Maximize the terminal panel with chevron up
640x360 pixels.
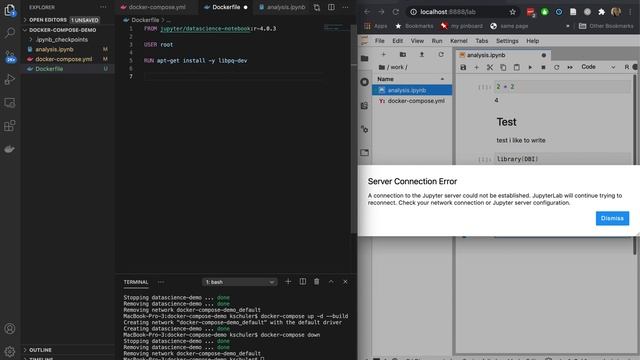click(331, 282)
